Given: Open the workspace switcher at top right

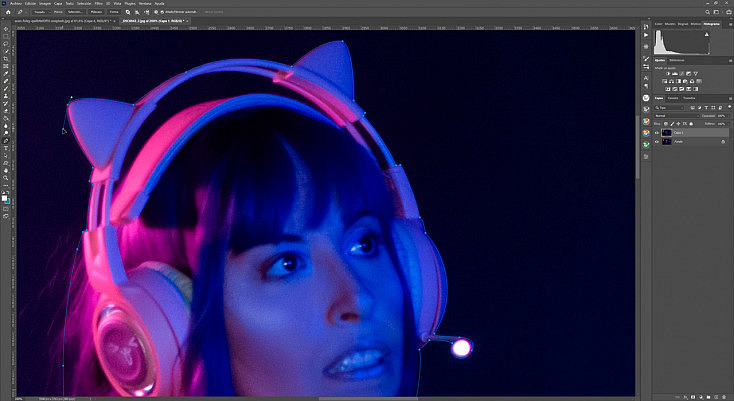Looking at the screenshot, I should (x=716, y=12).
